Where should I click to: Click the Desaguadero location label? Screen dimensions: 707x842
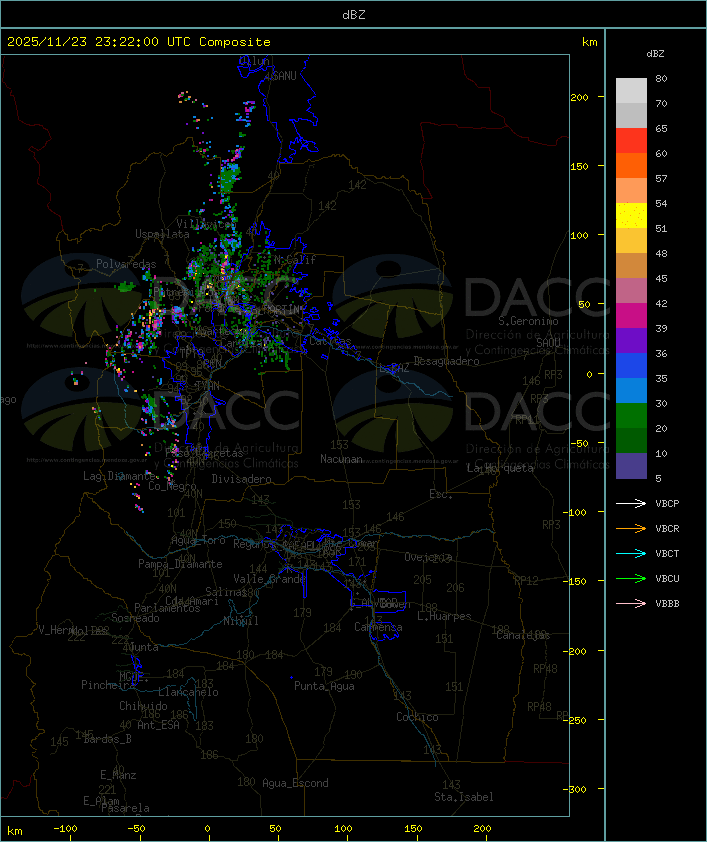[x=447, y=361]
